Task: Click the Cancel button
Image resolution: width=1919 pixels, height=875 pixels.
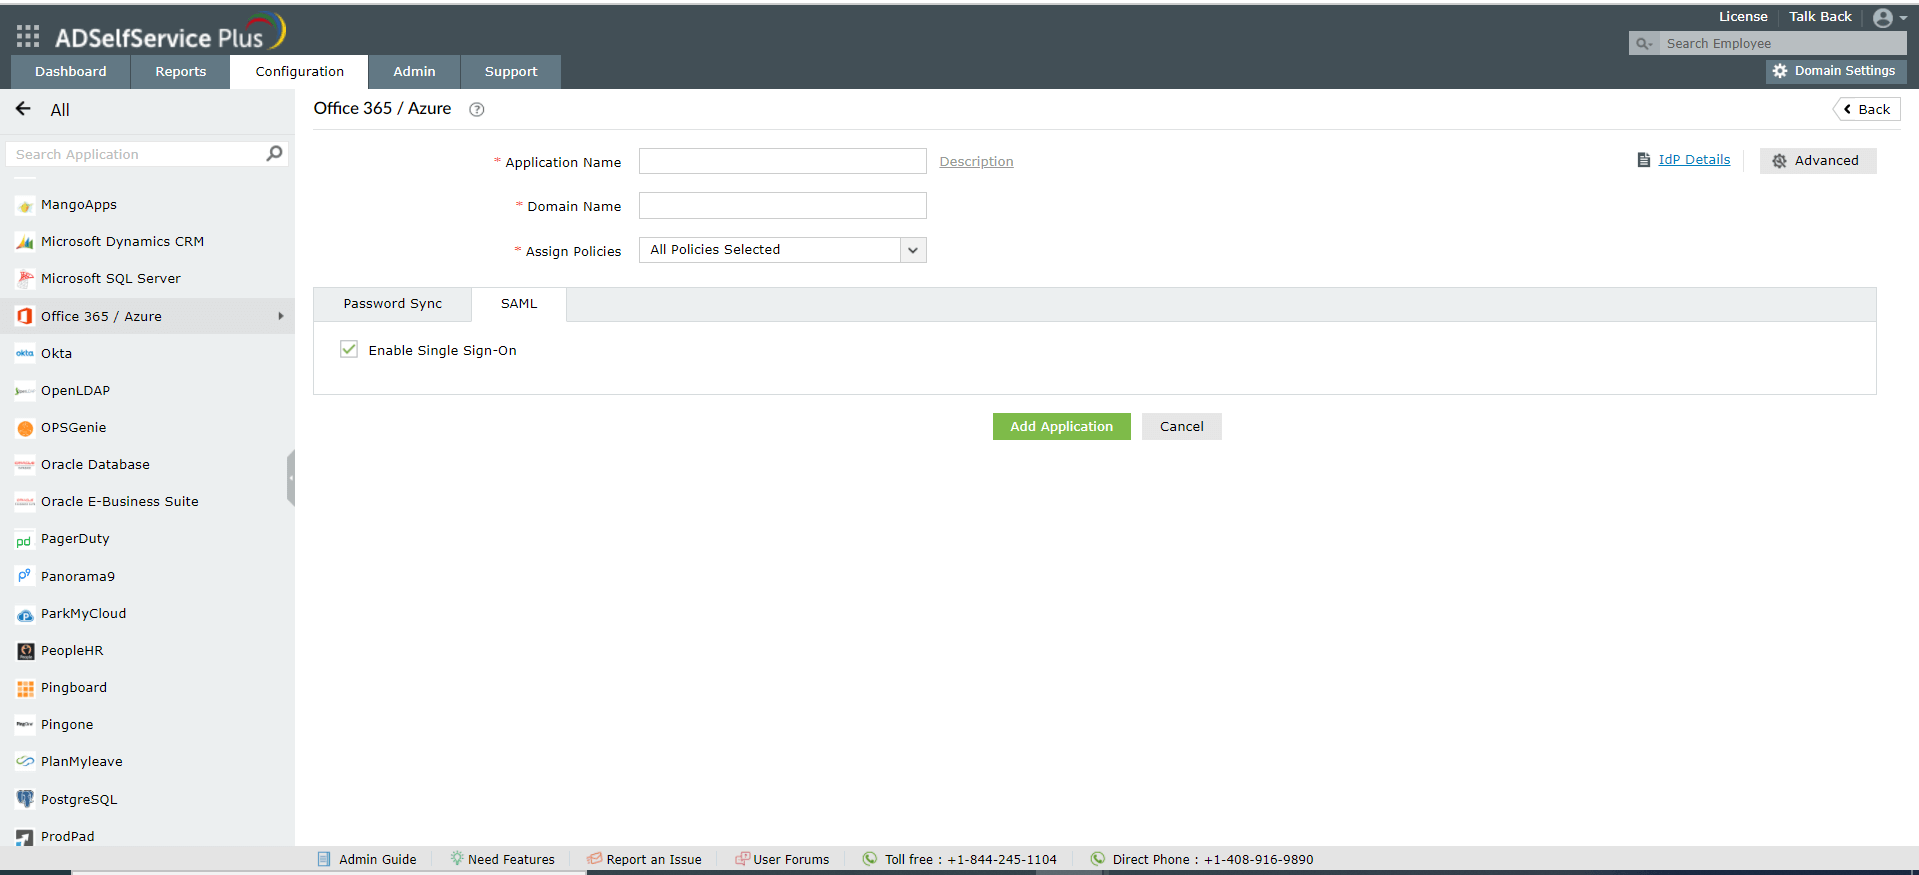Action: pyautogui.click(x=1181, y=427)
